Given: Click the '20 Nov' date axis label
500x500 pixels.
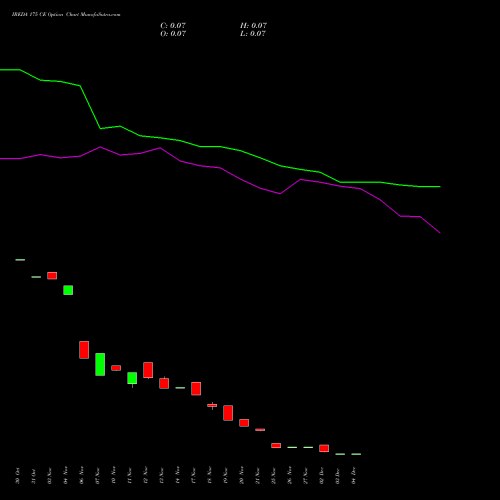Looking at the screenshot, I should [242, 476].
